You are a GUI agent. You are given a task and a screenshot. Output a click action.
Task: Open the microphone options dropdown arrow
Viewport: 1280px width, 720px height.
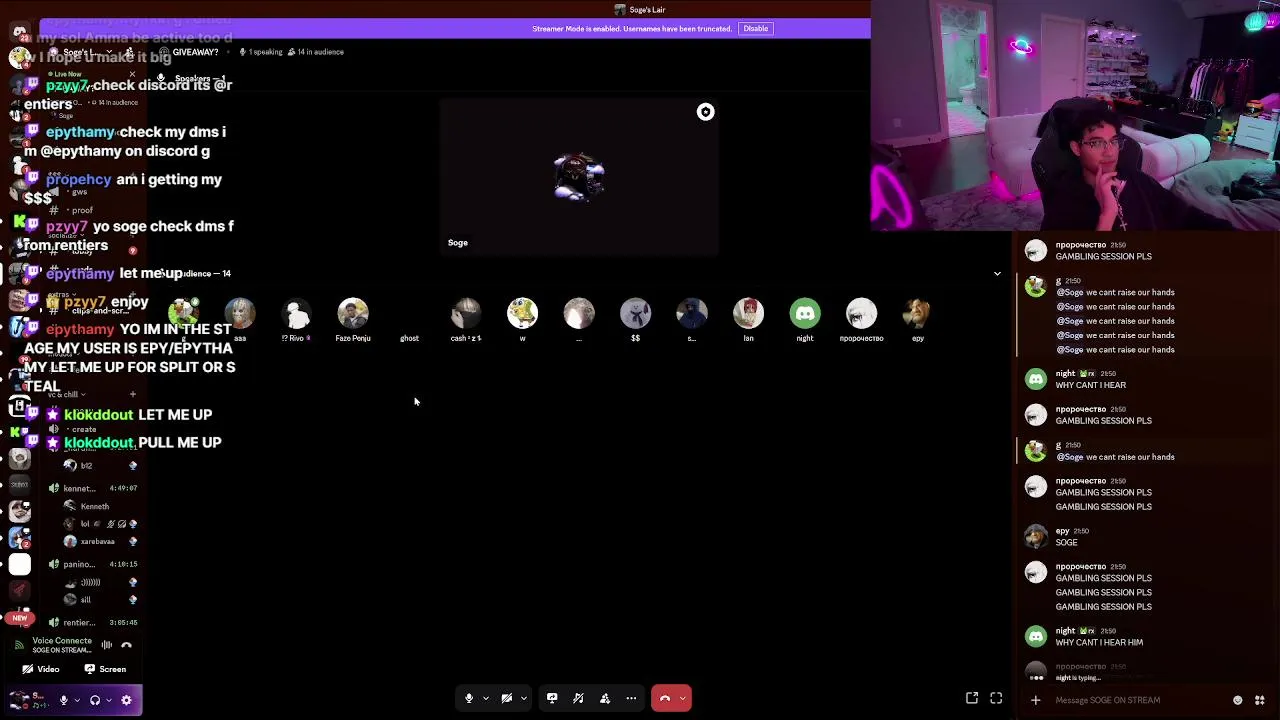coord(485,698)
